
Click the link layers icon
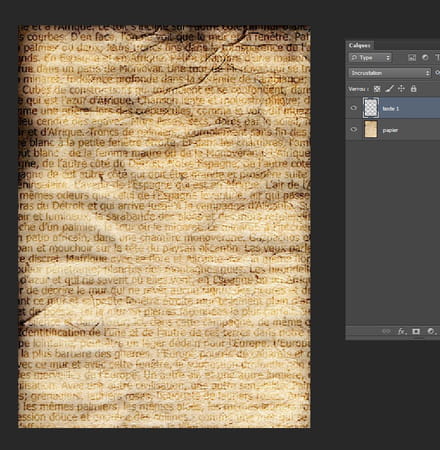[386, 331]
